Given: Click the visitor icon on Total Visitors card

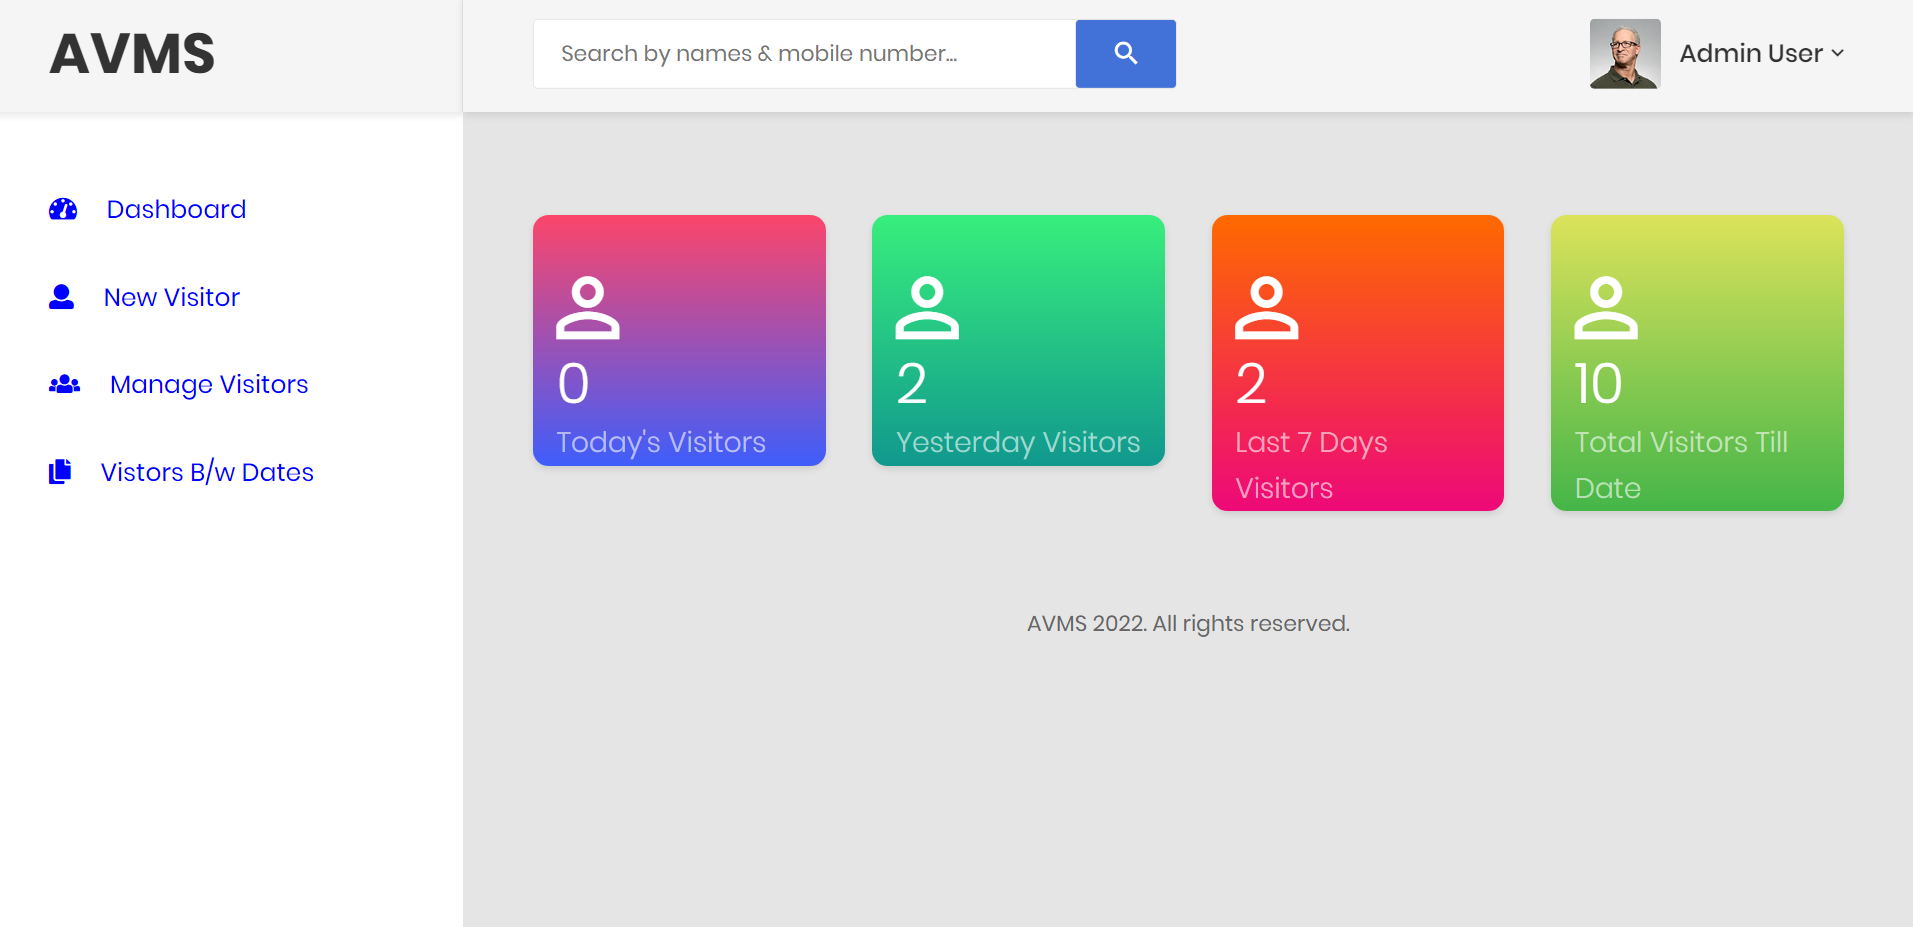Looking at the screenshot, I should pyautogui.click(x=1604, y=307).
